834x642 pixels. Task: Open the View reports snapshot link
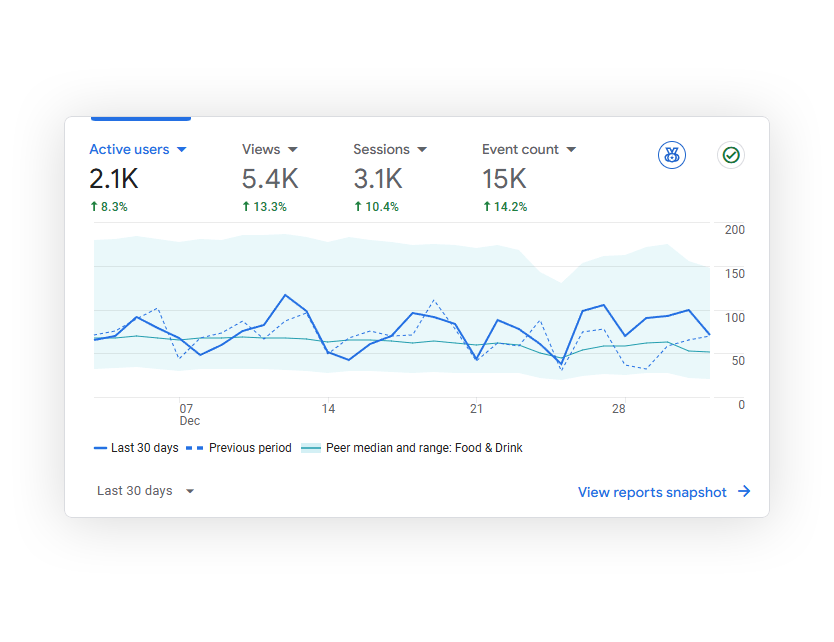tap(652, 492)
